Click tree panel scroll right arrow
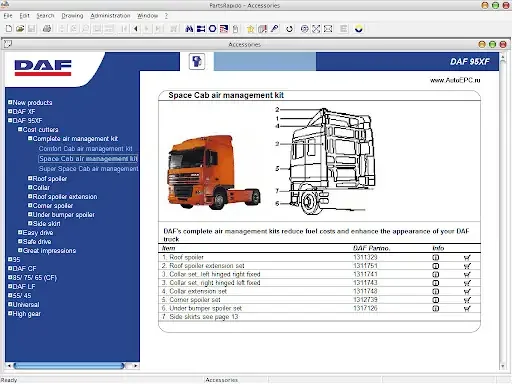Screen dimensions: 512x384 tap(135, 366)
